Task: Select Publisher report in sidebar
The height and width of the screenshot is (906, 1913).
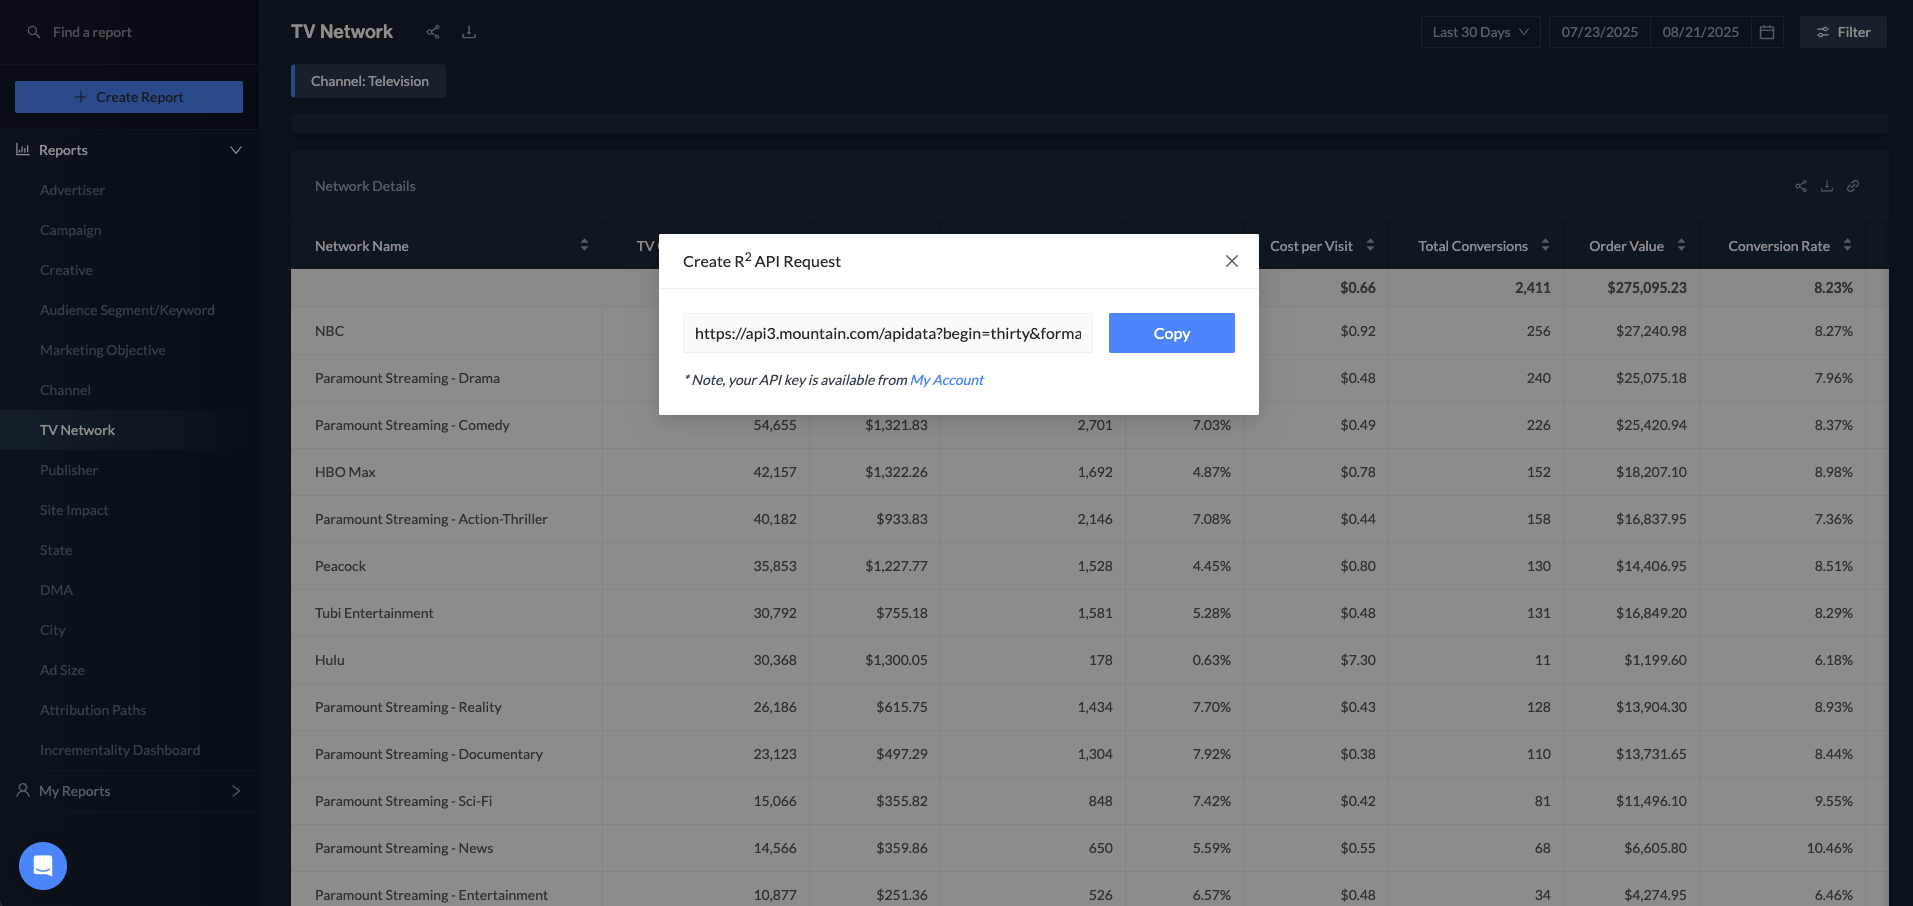Action: (x=69, y=470)
